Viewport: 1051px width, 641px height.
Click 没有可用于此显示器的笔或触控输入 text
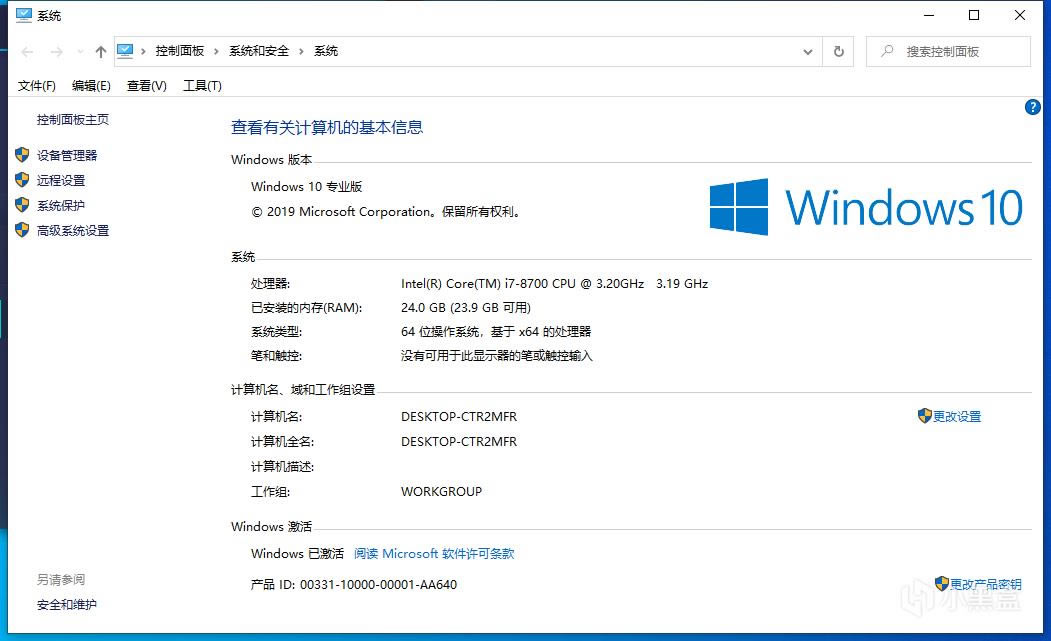point(497,356)
